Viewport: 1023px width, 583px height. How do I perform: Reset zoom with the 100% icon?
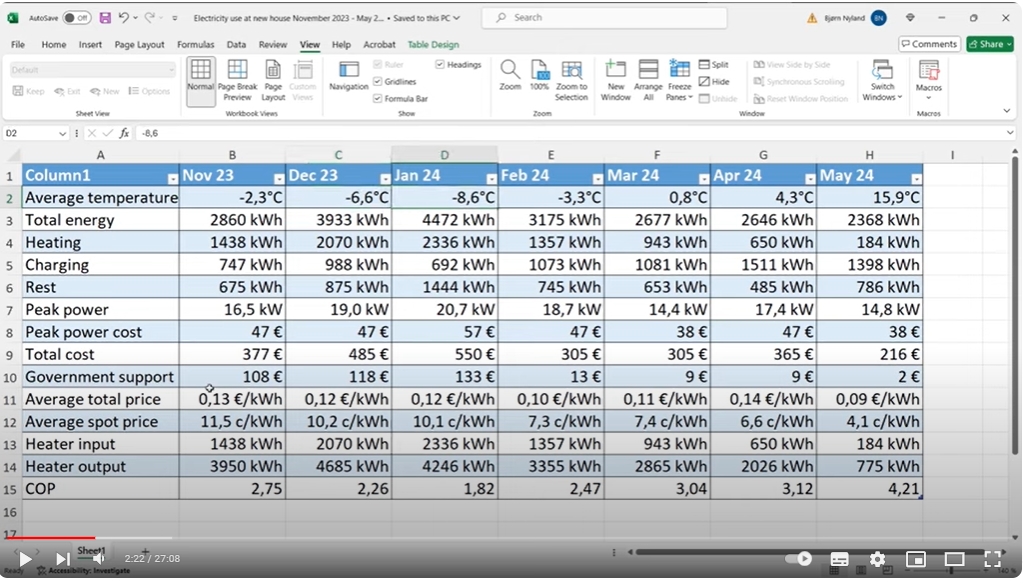[x=539, y=76]
